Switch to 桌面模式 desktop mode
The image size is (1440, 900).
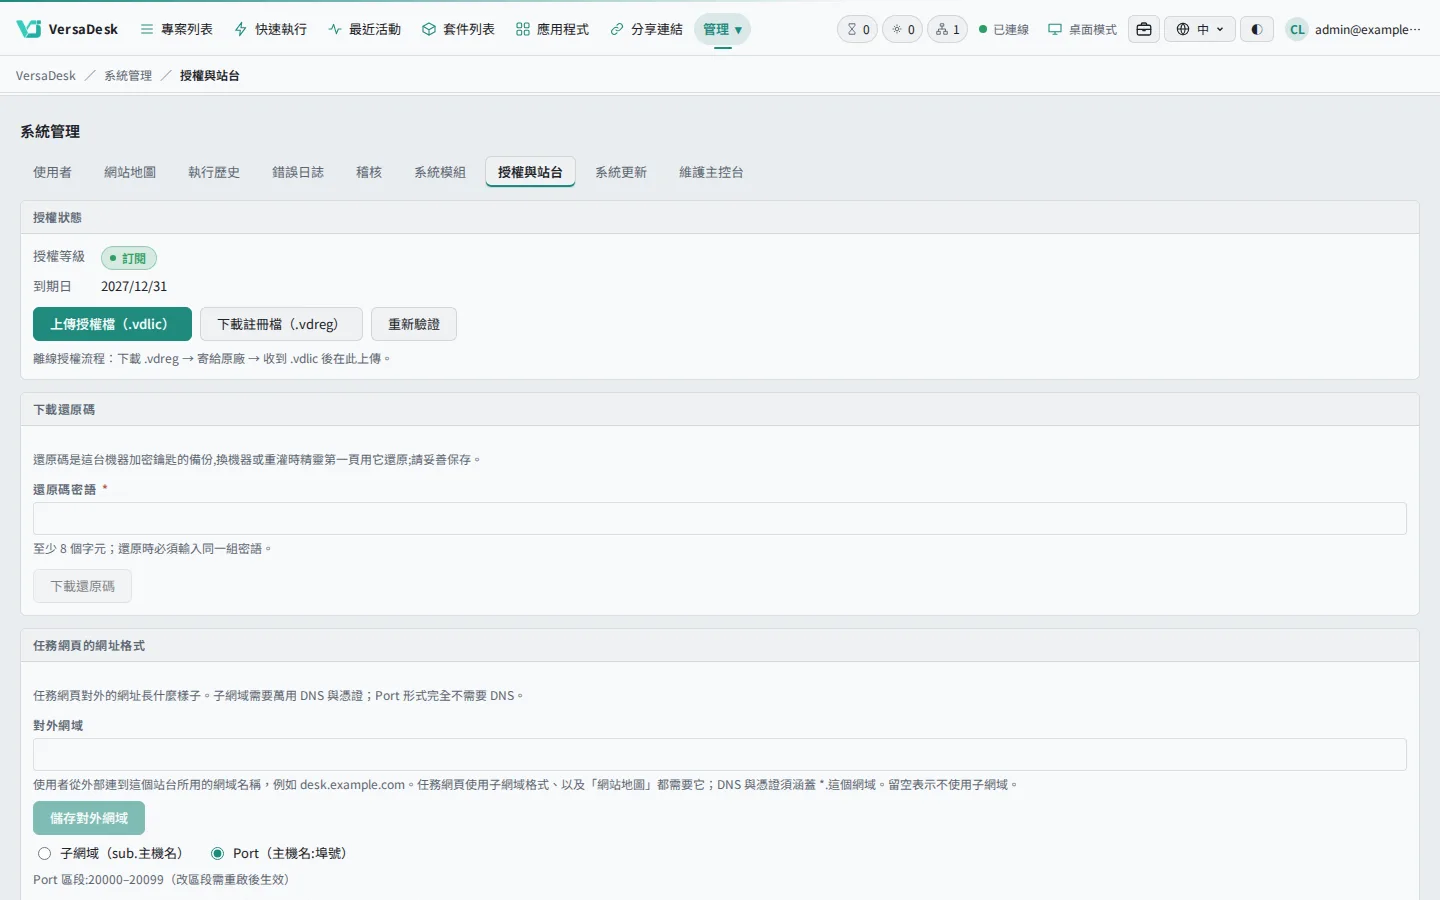[x=1082, y=29]
